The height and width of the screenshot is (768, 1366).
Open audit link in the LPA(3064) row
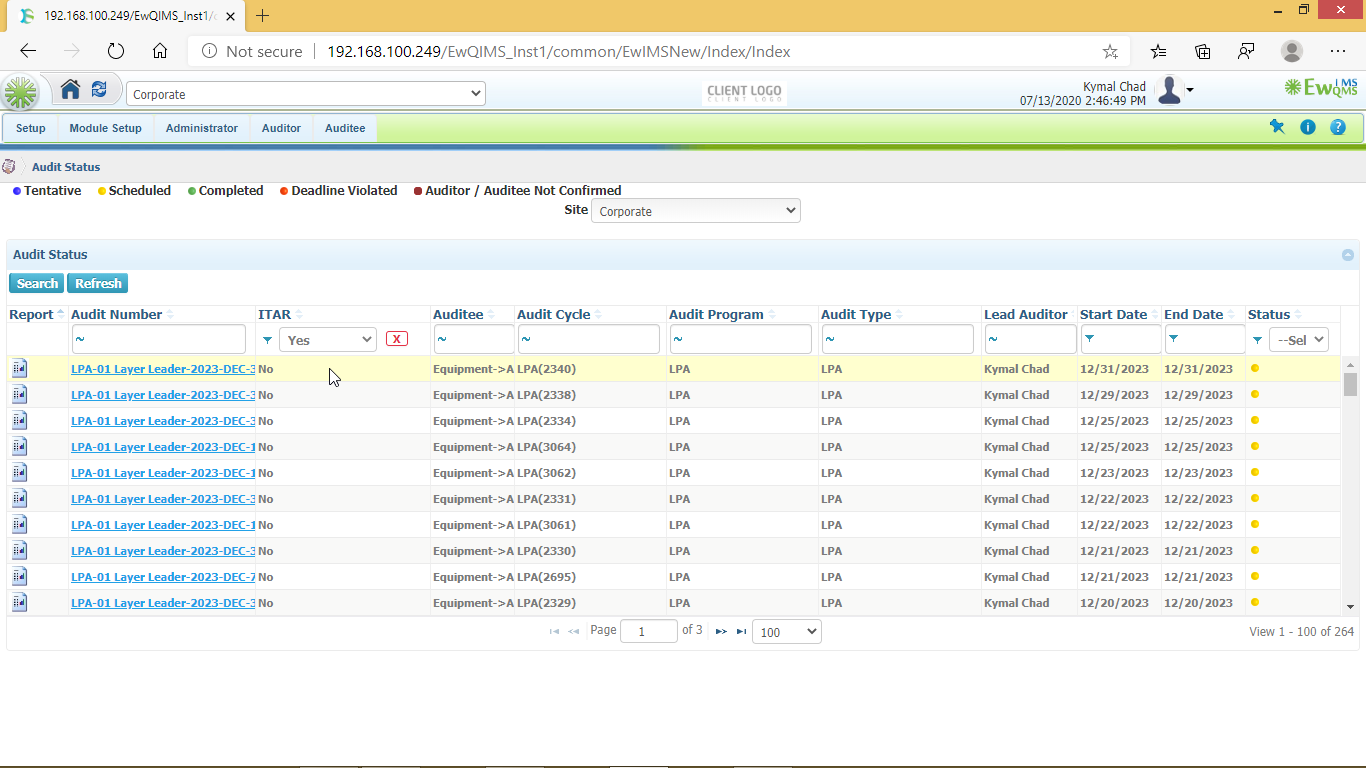click(x=163, y=447)
